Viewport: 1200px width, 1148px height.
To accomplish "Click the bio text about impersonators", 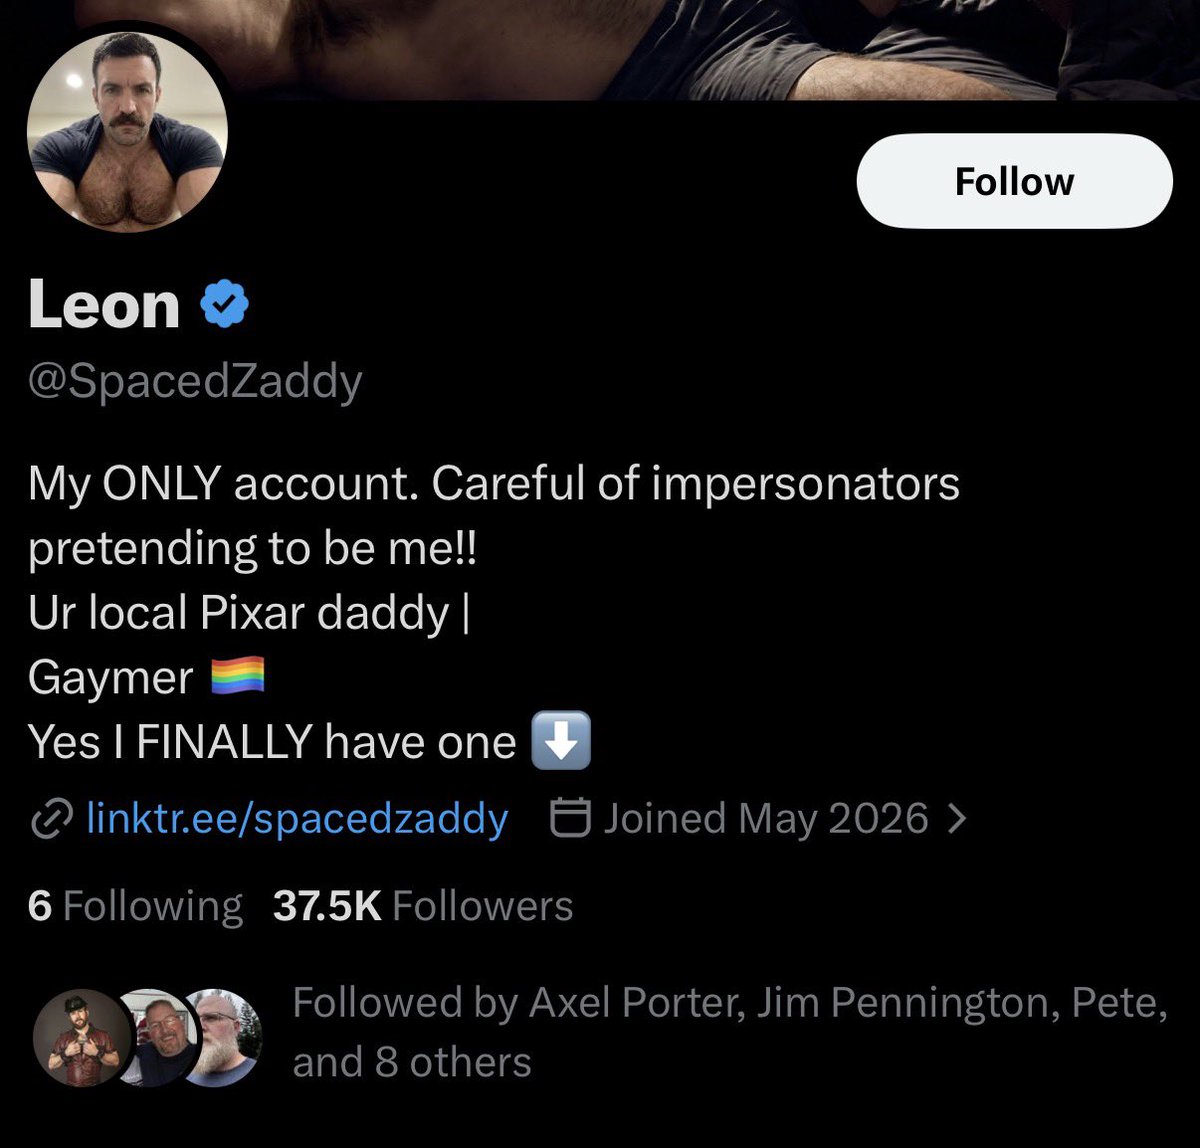I will pos(494,516).
